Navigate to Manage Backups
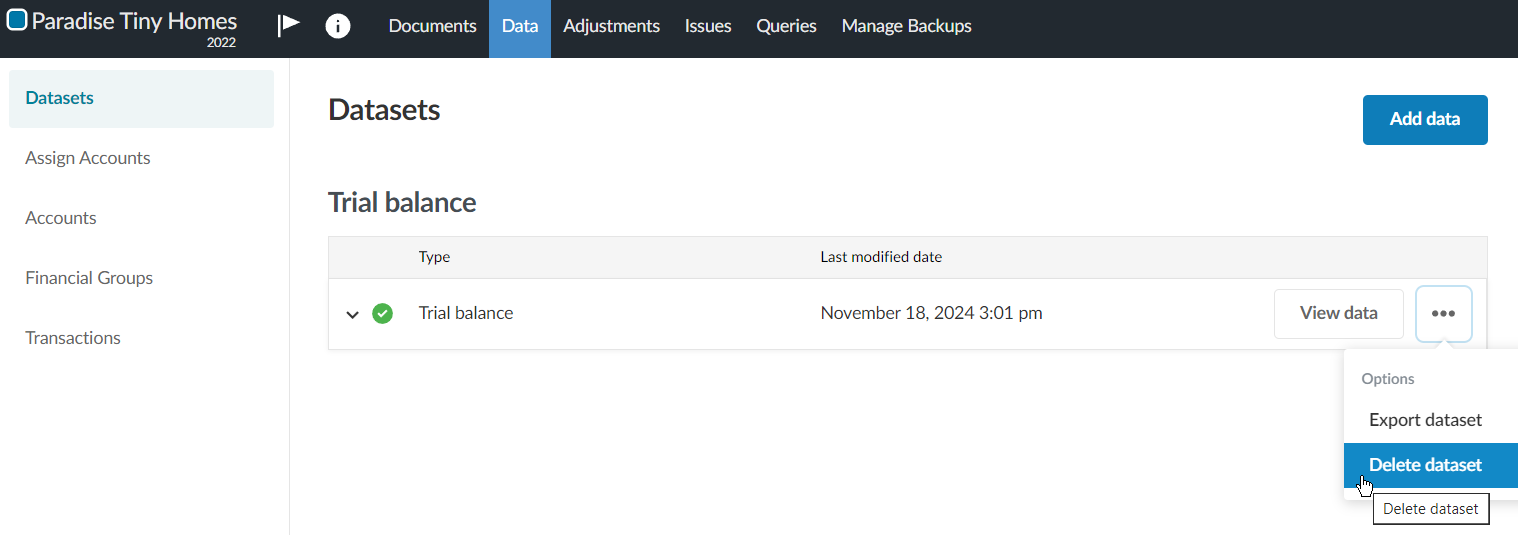Viewport: 1518px width, 537px height. 906,27
